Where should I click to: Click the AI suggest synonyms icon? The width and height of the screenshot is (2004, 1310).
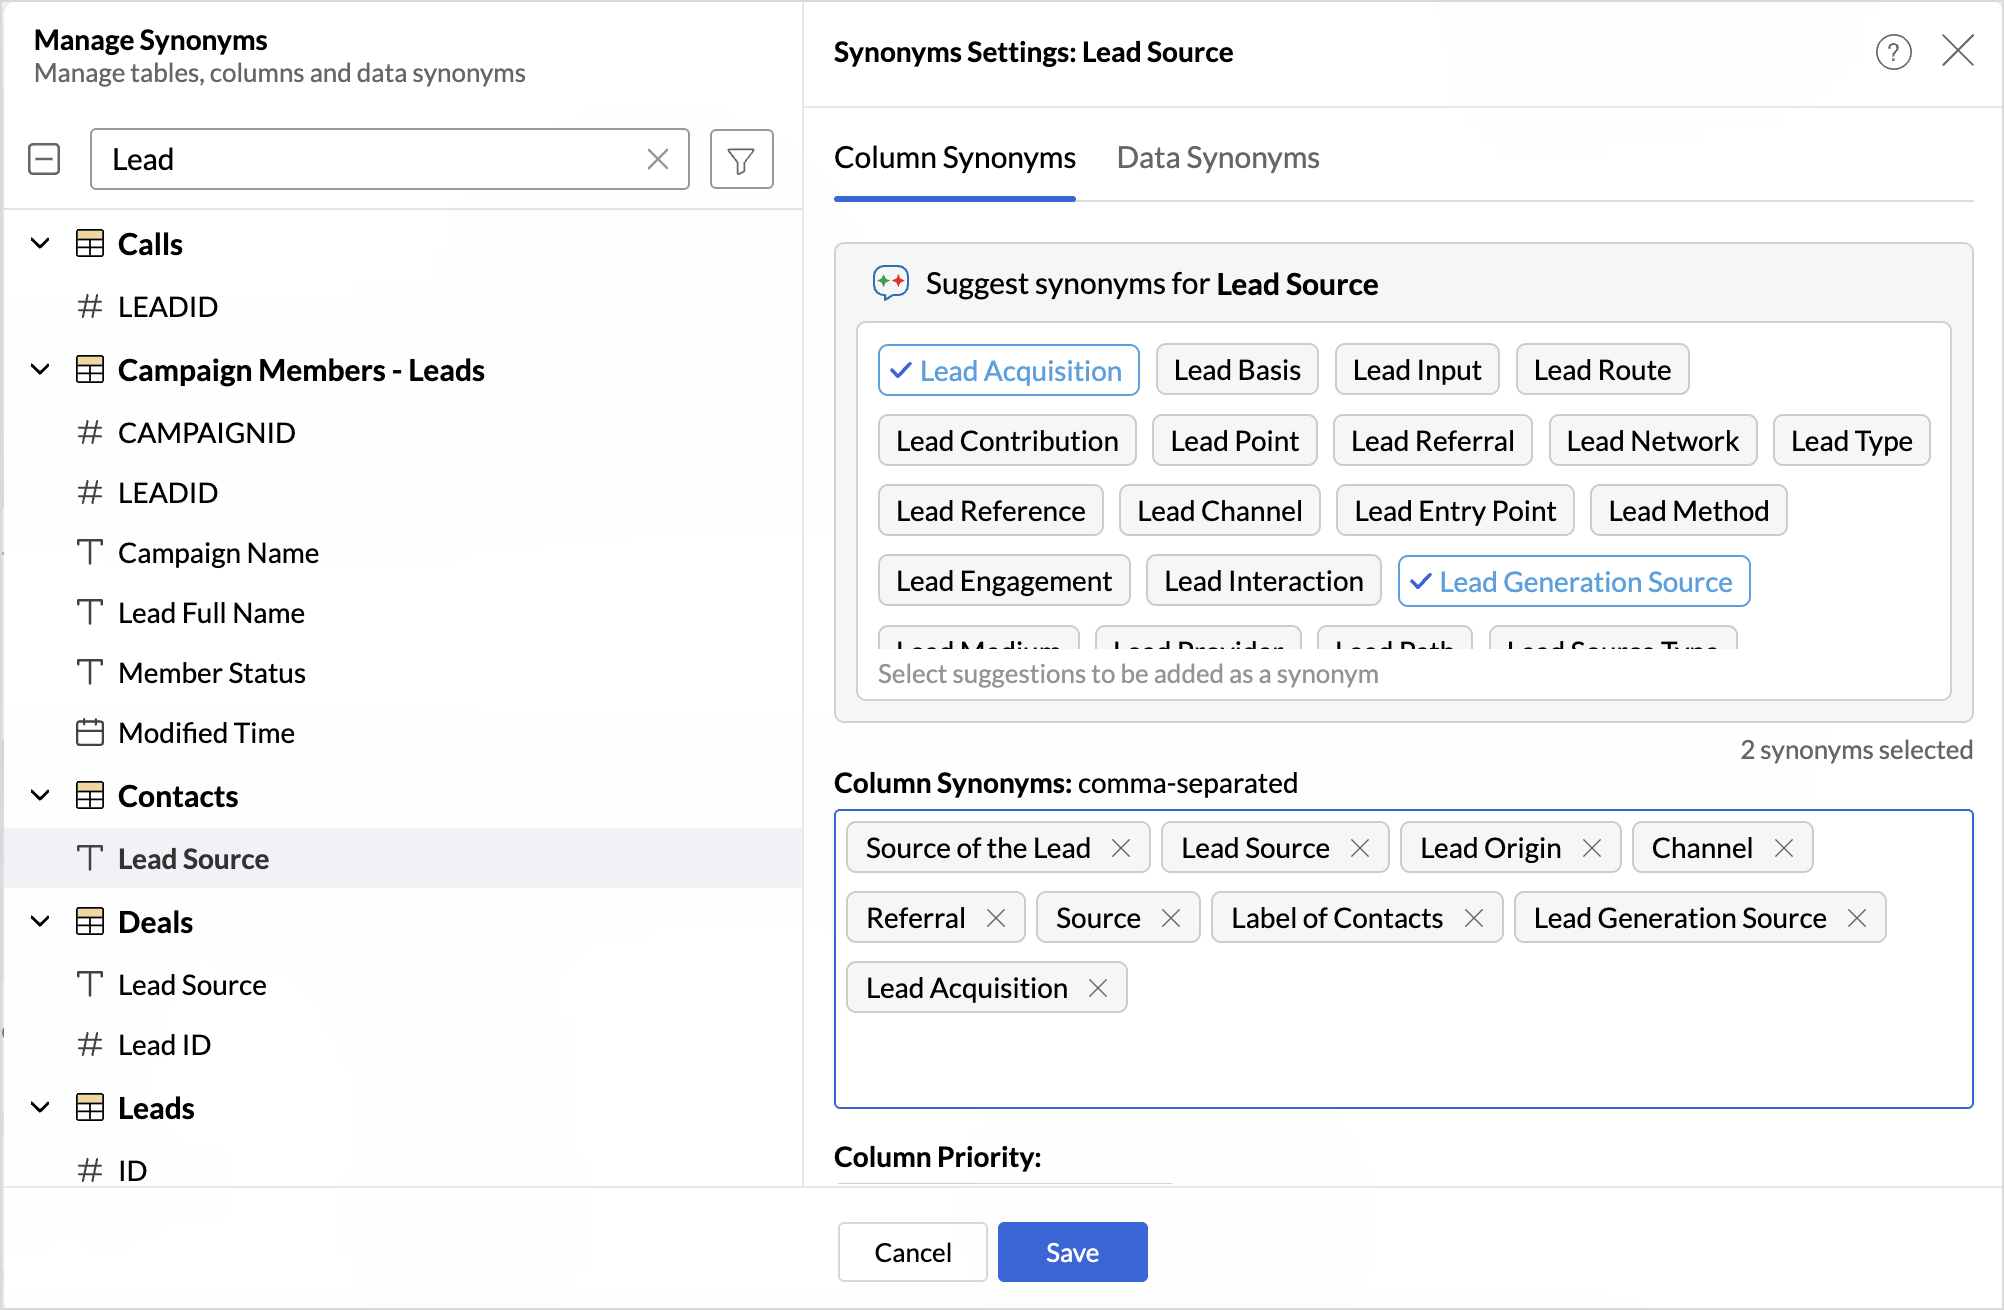pyautogui.click(x=890, y=283)
